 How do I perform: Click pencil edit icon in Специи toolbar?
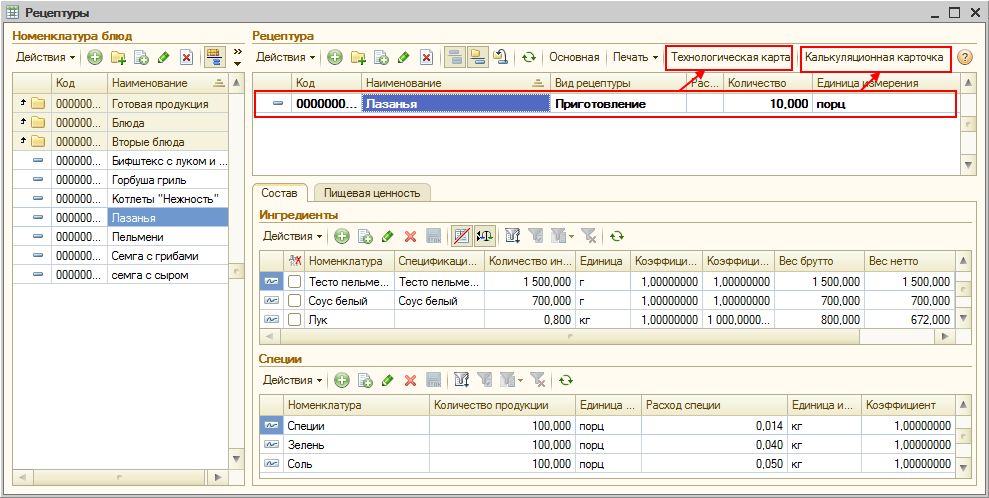pos(387,380)
